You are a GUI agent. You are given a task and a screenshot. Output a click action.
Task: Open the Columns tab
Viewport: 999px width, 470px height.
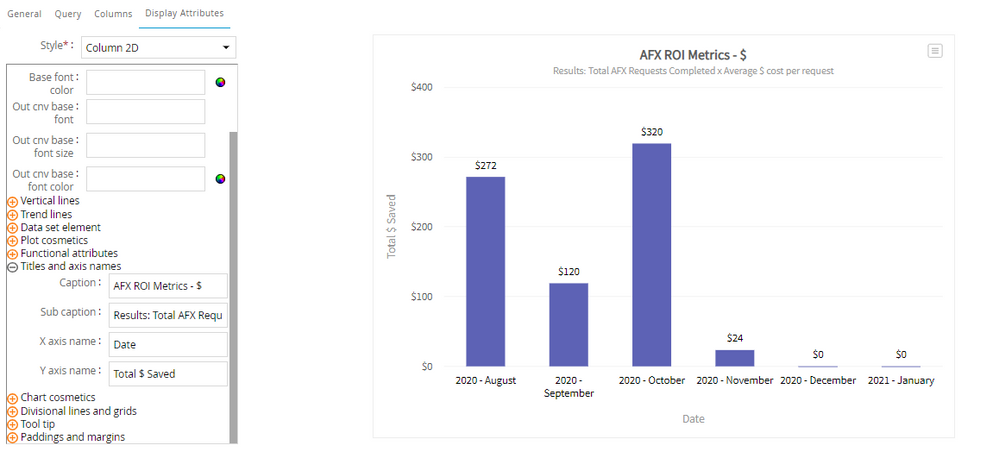pos(113,14)
